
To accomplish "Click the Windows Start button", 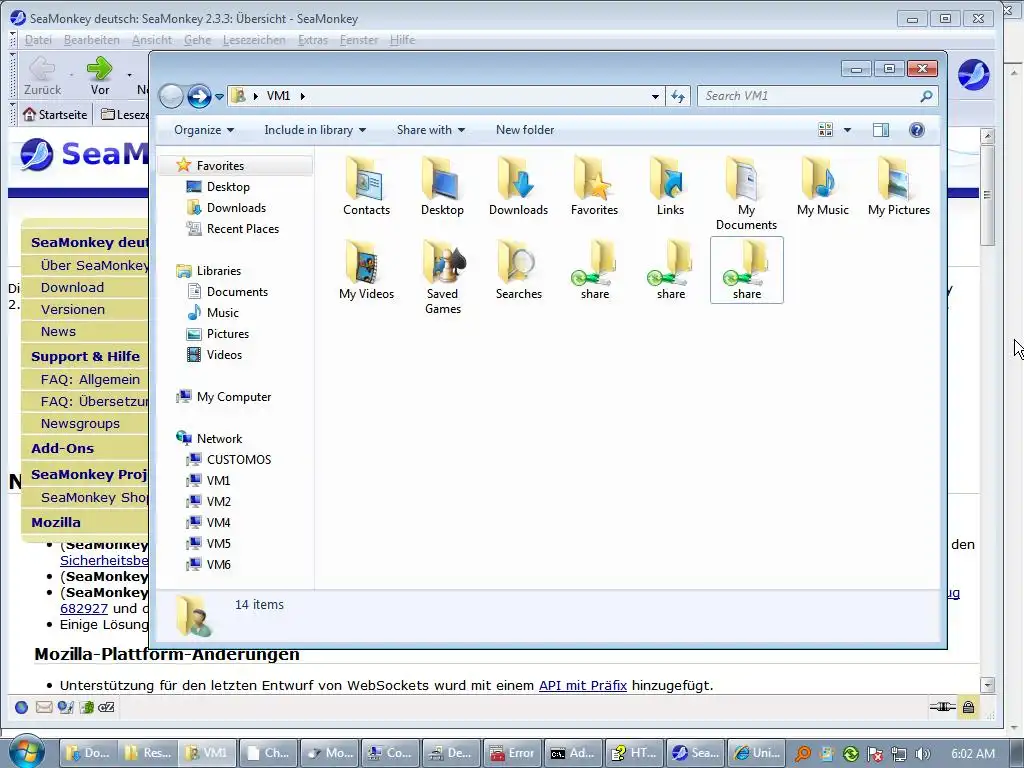I will [27, 752].
